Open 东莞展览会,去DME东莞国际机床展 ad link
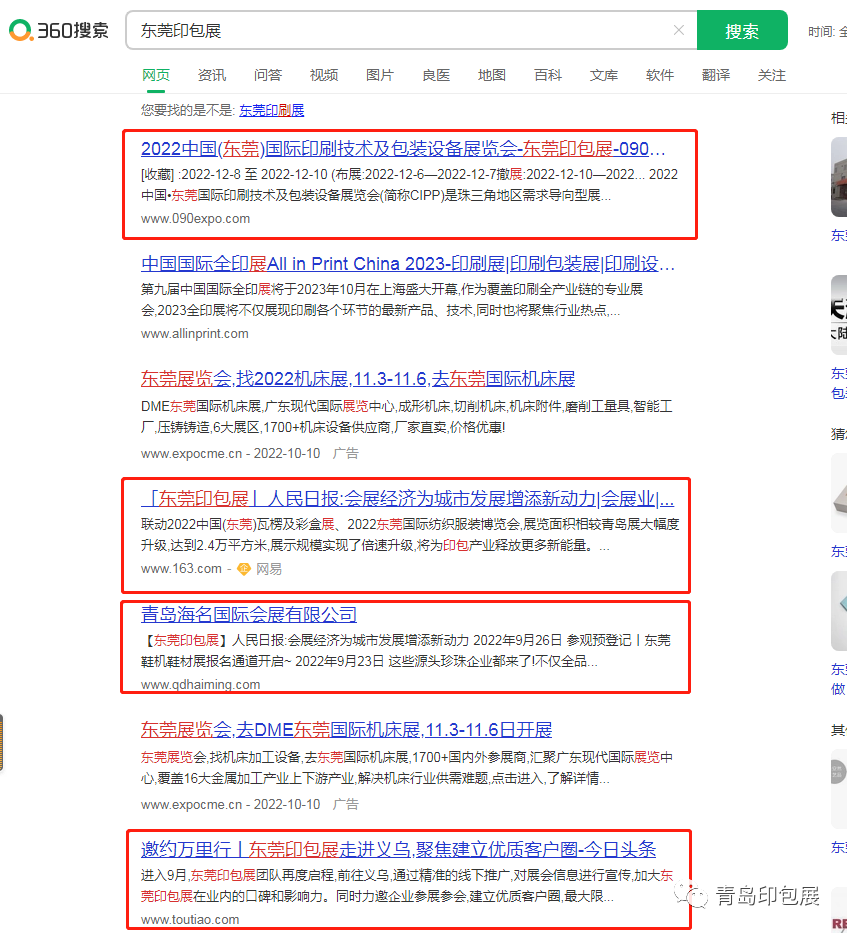Screen dimensions: 847x933 pyautogui.click(x=346, y=730)
